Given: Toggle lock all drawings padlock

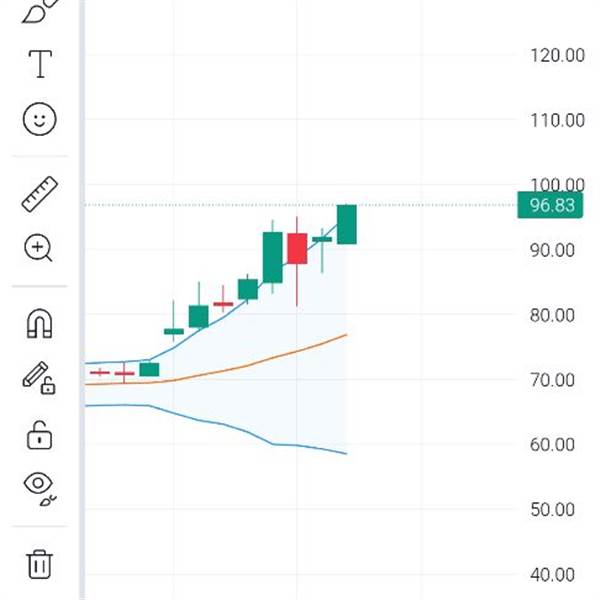Looking at the screenshot, I should 39,435.
